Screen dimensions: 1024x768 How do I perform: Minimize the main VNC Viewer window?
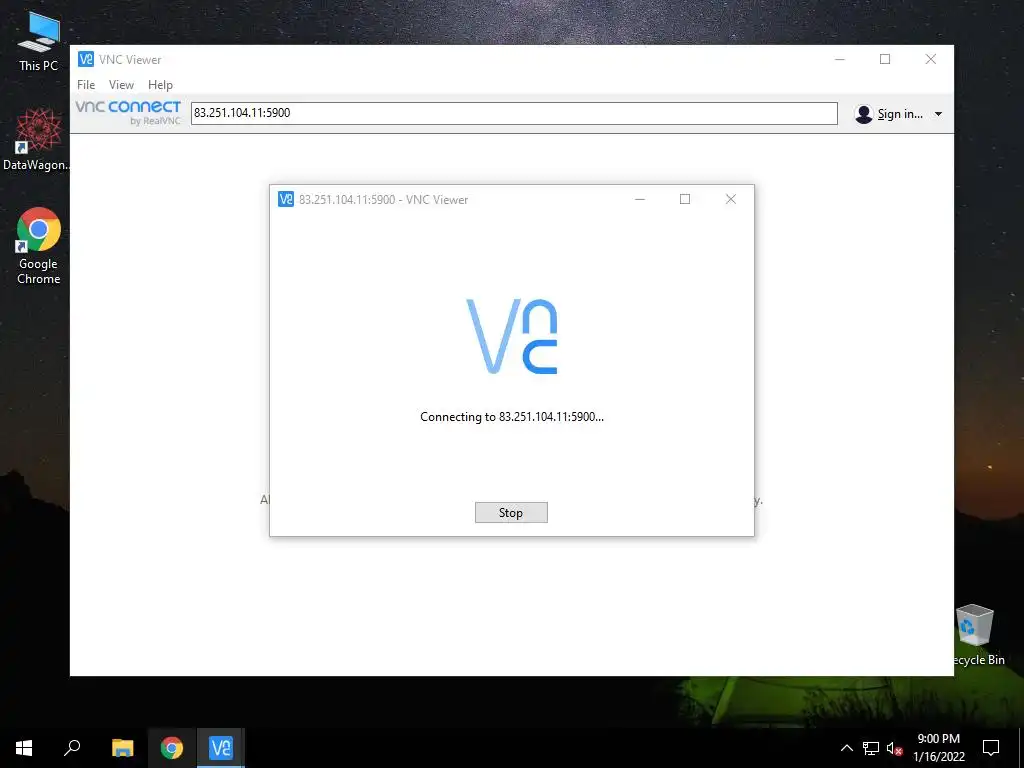click(x=840, y=59)
